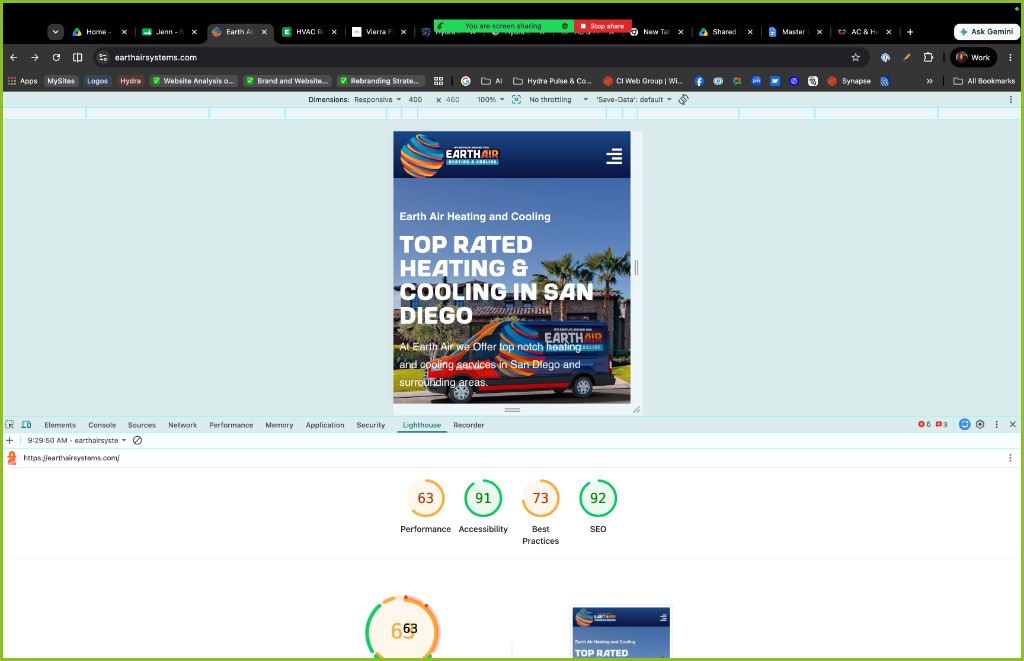Image resolution: width=1024 pixels, height=661 pixels.
Task: Click the rotate viewport icon
Action: tap(683, 100)
